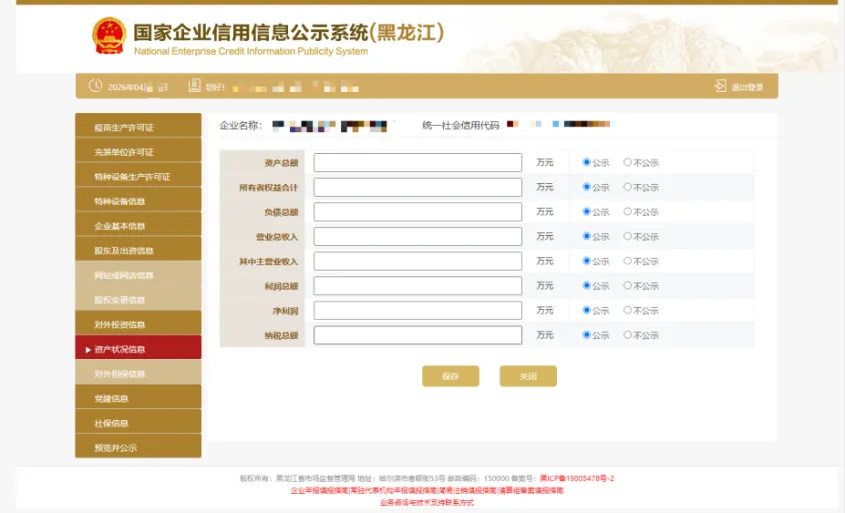Focus the 资产总额 input field
Image resolution: width=845 pixels, height=513 pixels.
pos(418,162)
